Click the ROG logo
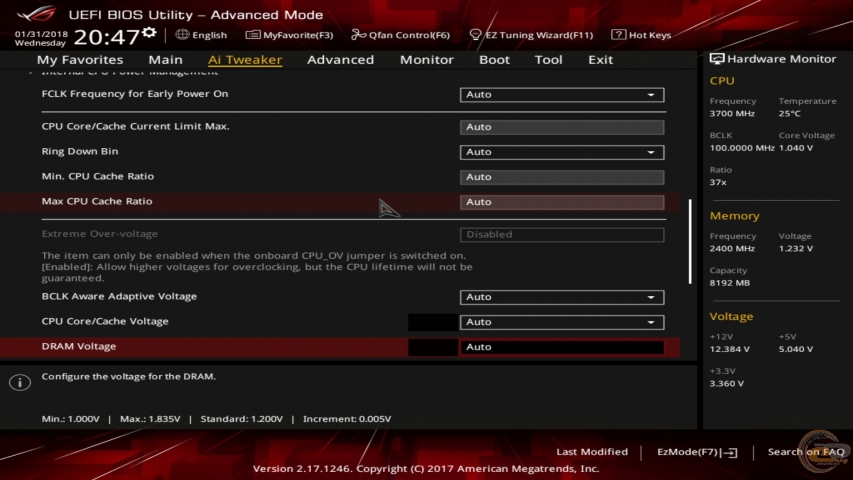Screen dimensions: 853x480 pyautogui.click(x=36, y=14)
